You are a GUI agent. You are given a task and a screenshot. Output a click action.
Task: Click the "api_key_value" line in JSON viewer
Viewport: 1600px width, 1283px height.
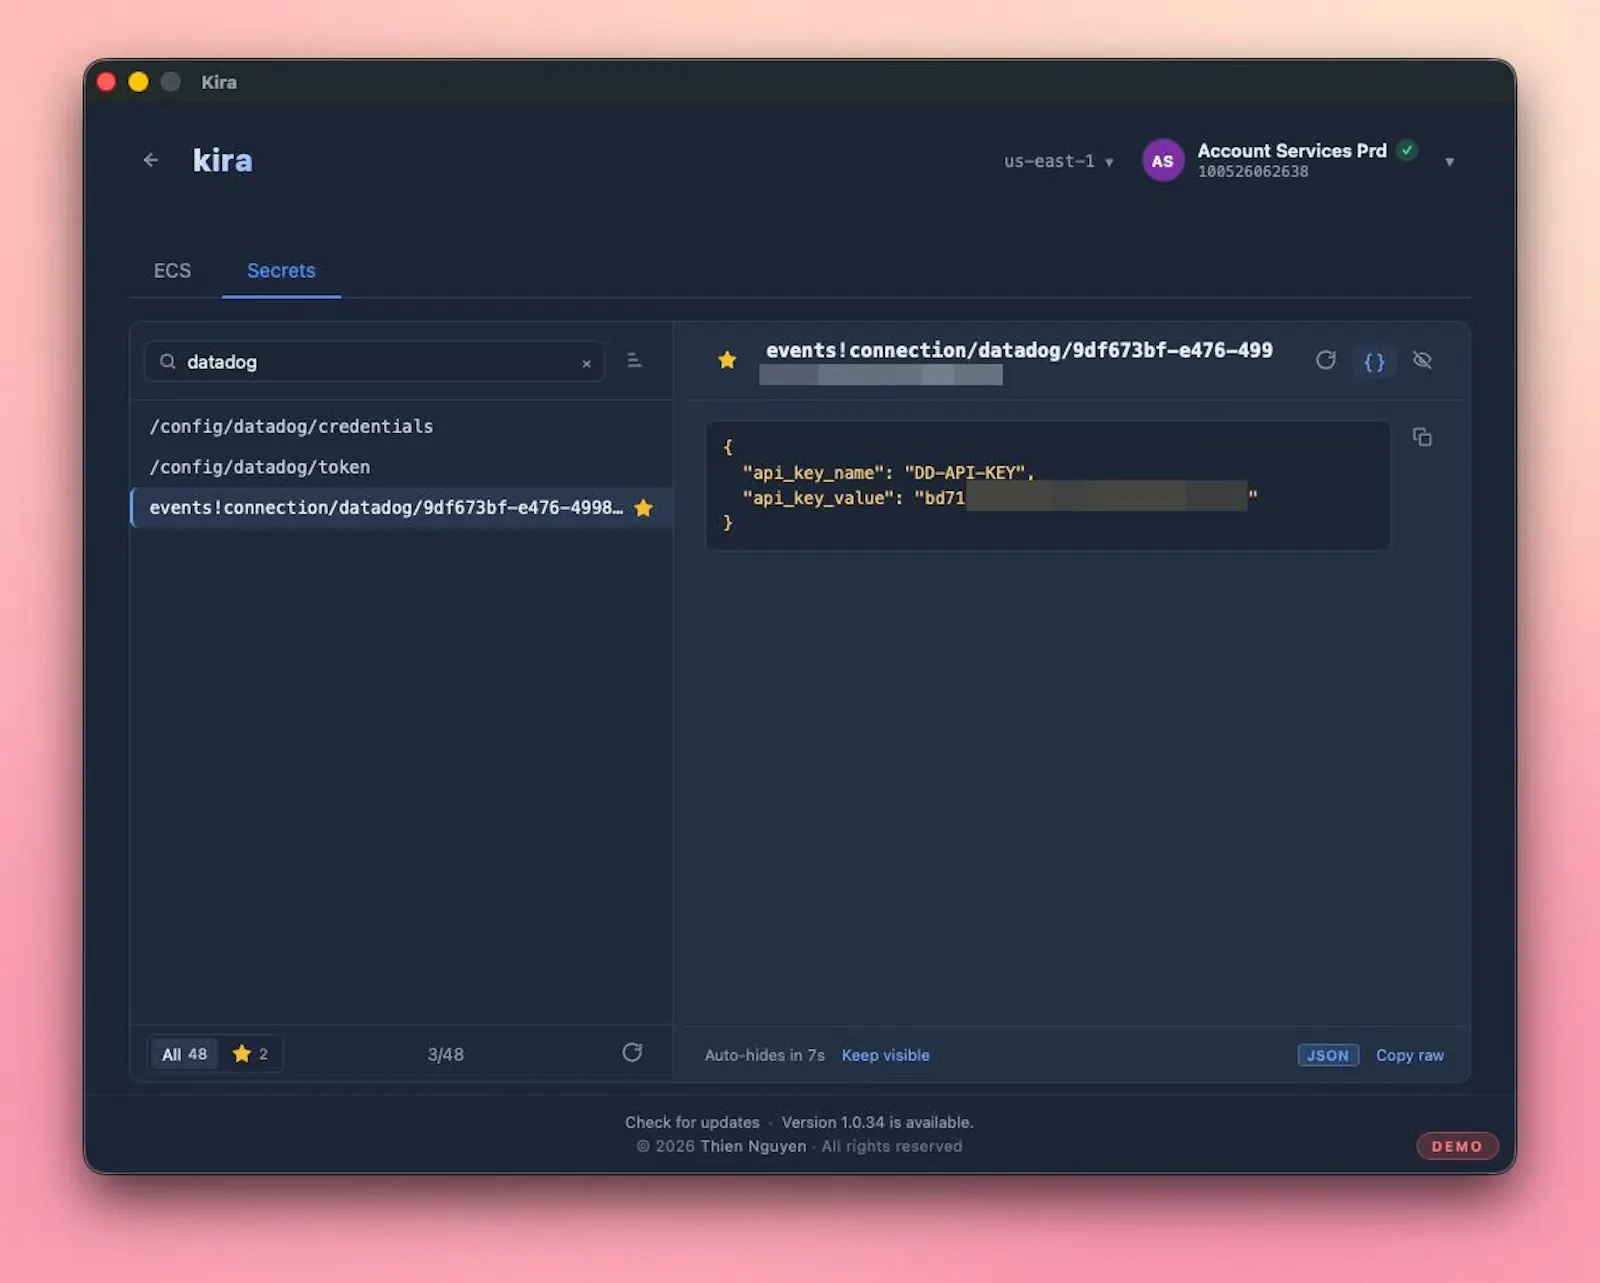pyautogui.click(x=1000, y=498)
